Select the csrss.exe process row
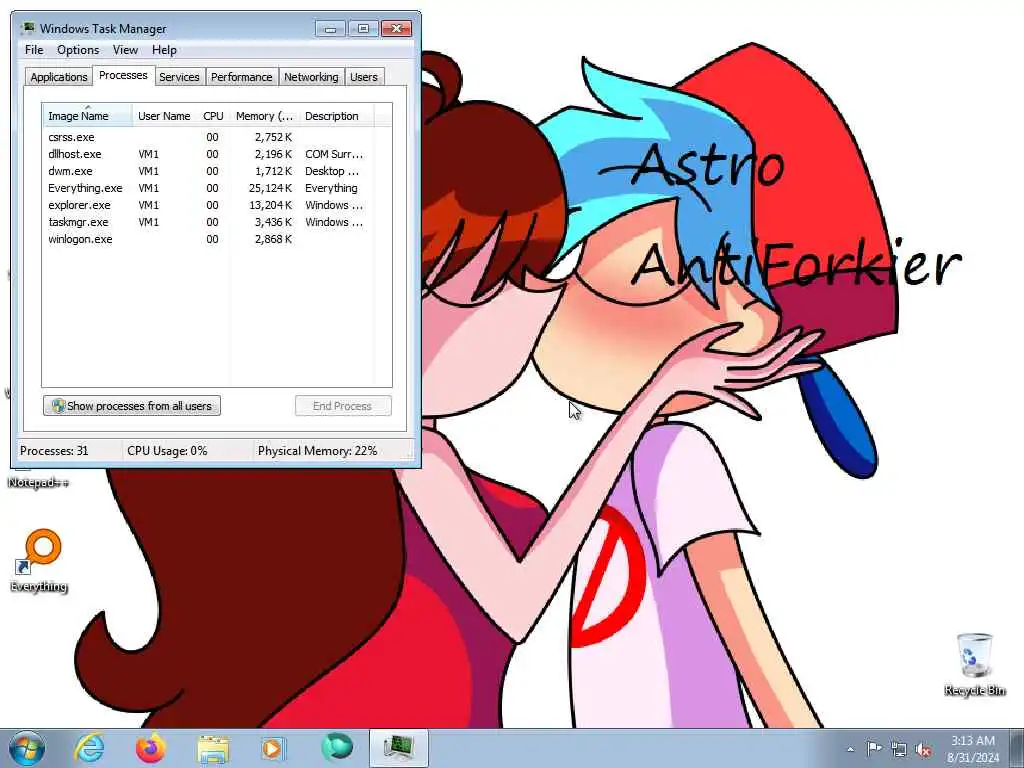This screenshot has height=768, width=1024. (x=209, y=137)
